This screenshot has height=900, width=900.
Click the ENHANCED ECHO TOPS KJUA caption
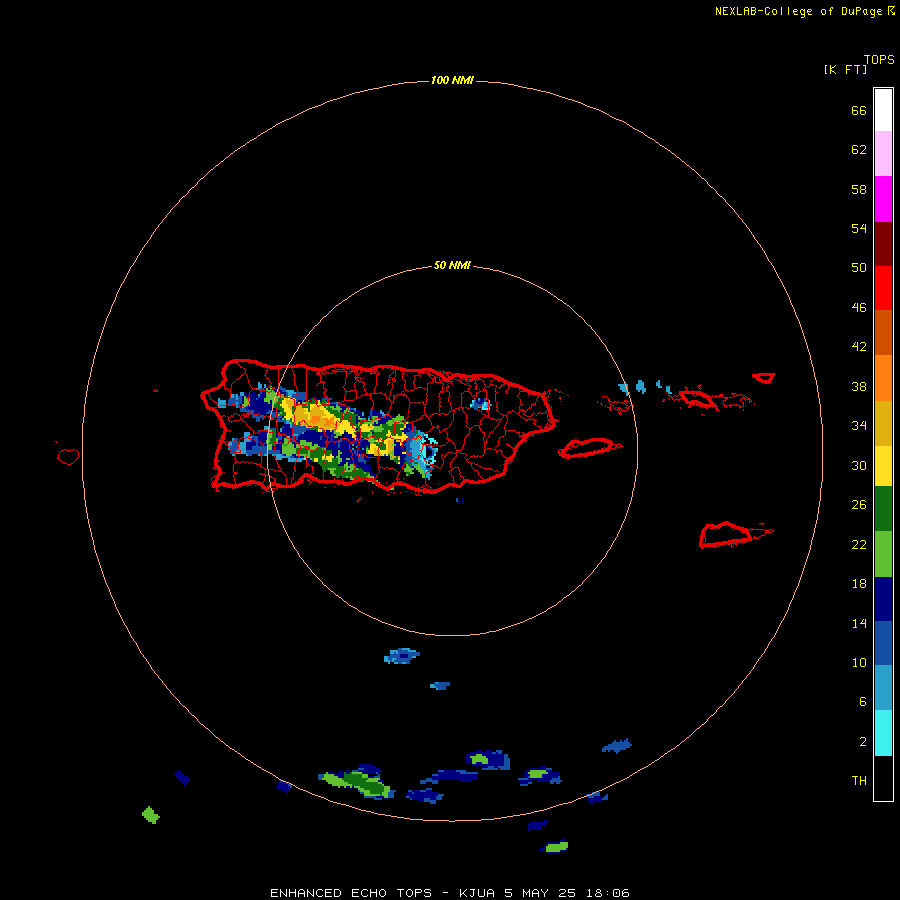[450, 893]
